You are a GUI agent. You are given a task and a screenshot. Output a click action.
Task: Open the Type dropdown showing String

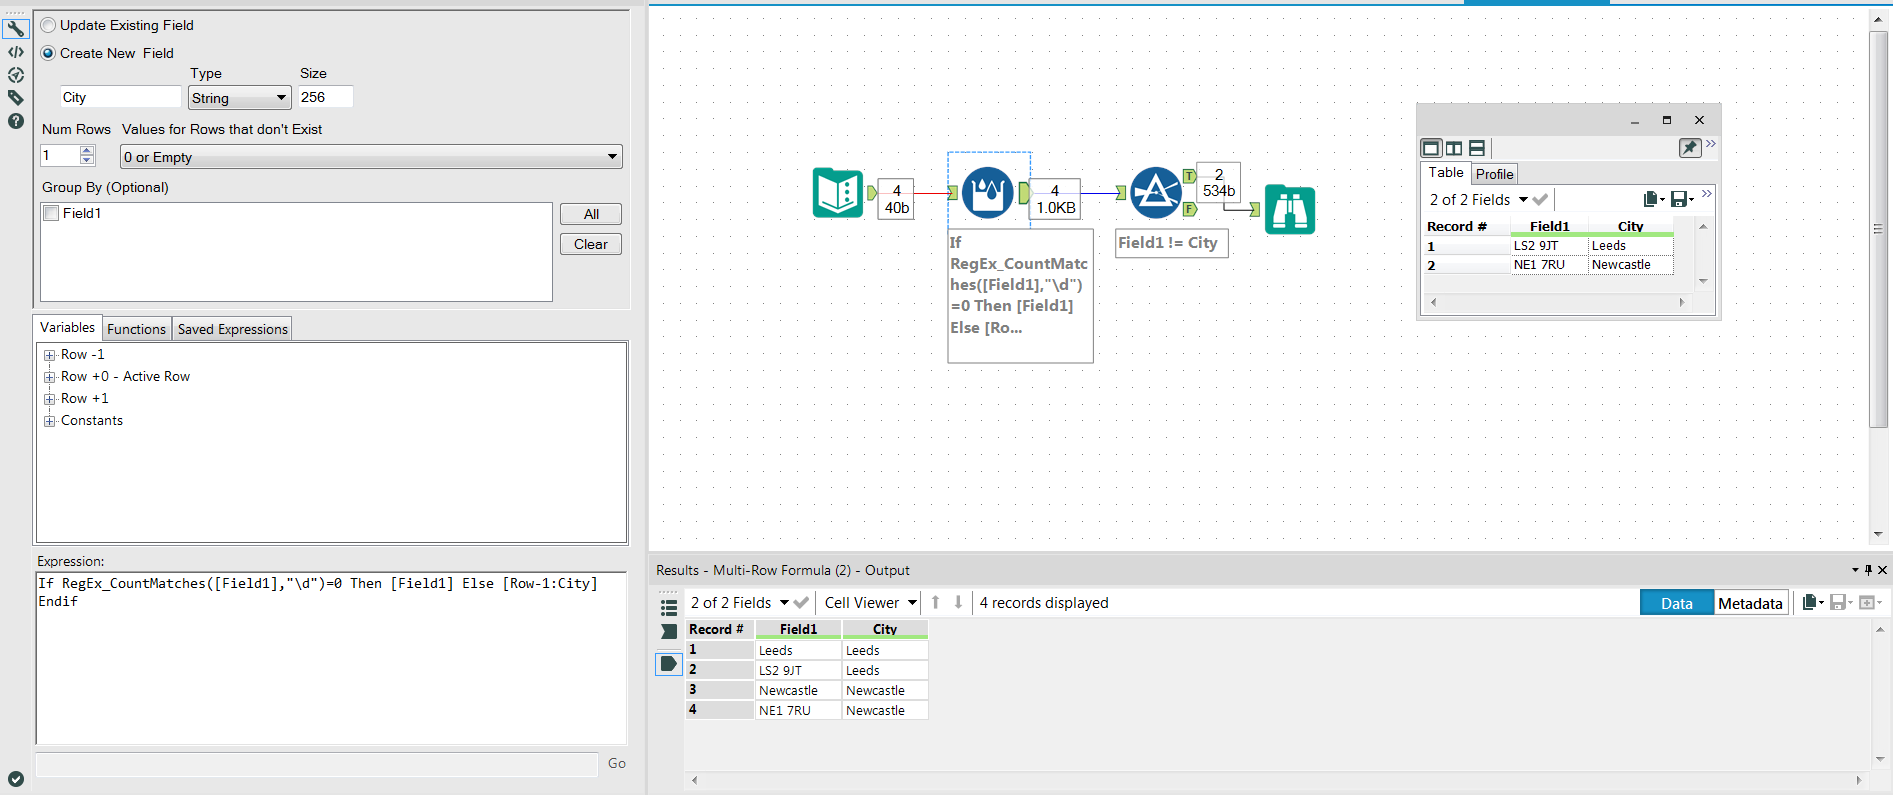pos(239,98)
